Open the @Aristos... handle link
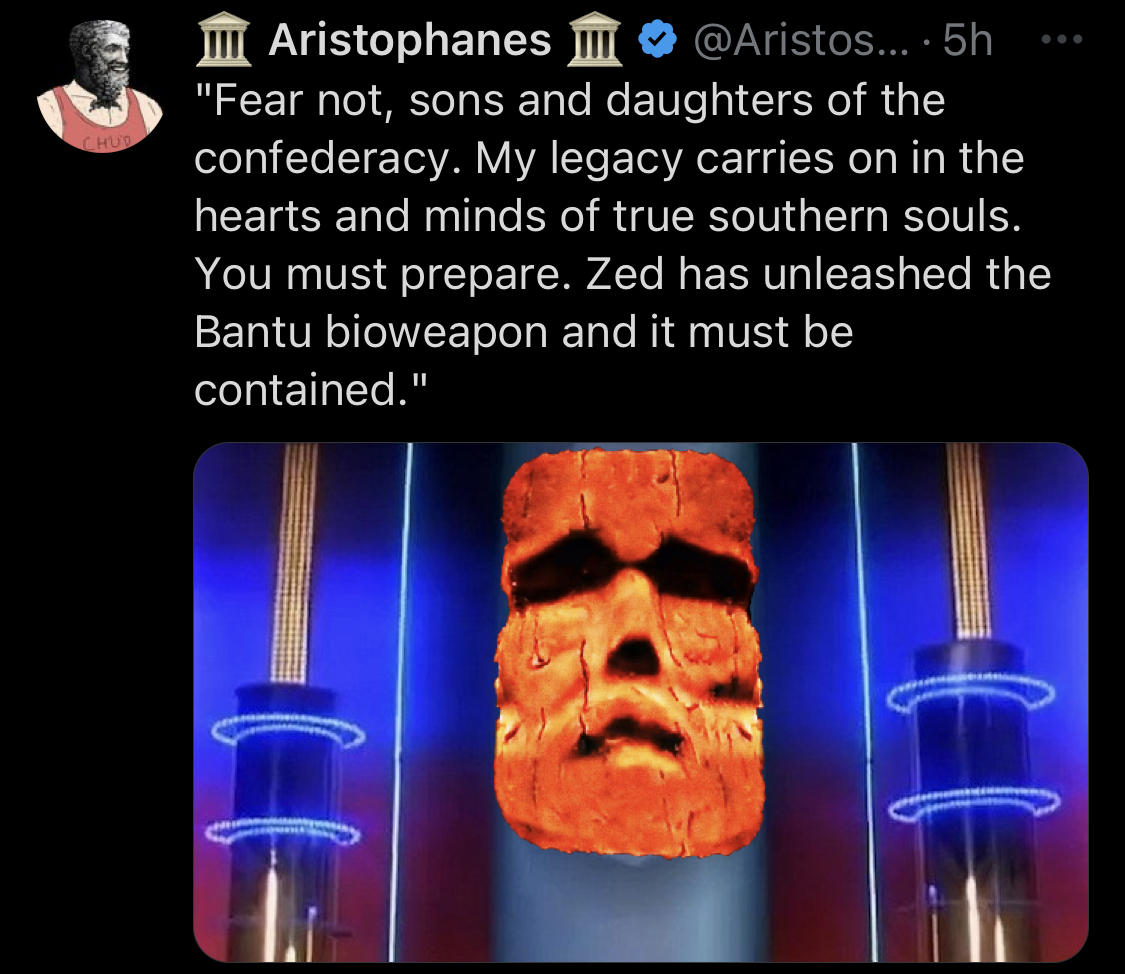This screenshot has width=1125, height=974. click(x=802, y=40)
